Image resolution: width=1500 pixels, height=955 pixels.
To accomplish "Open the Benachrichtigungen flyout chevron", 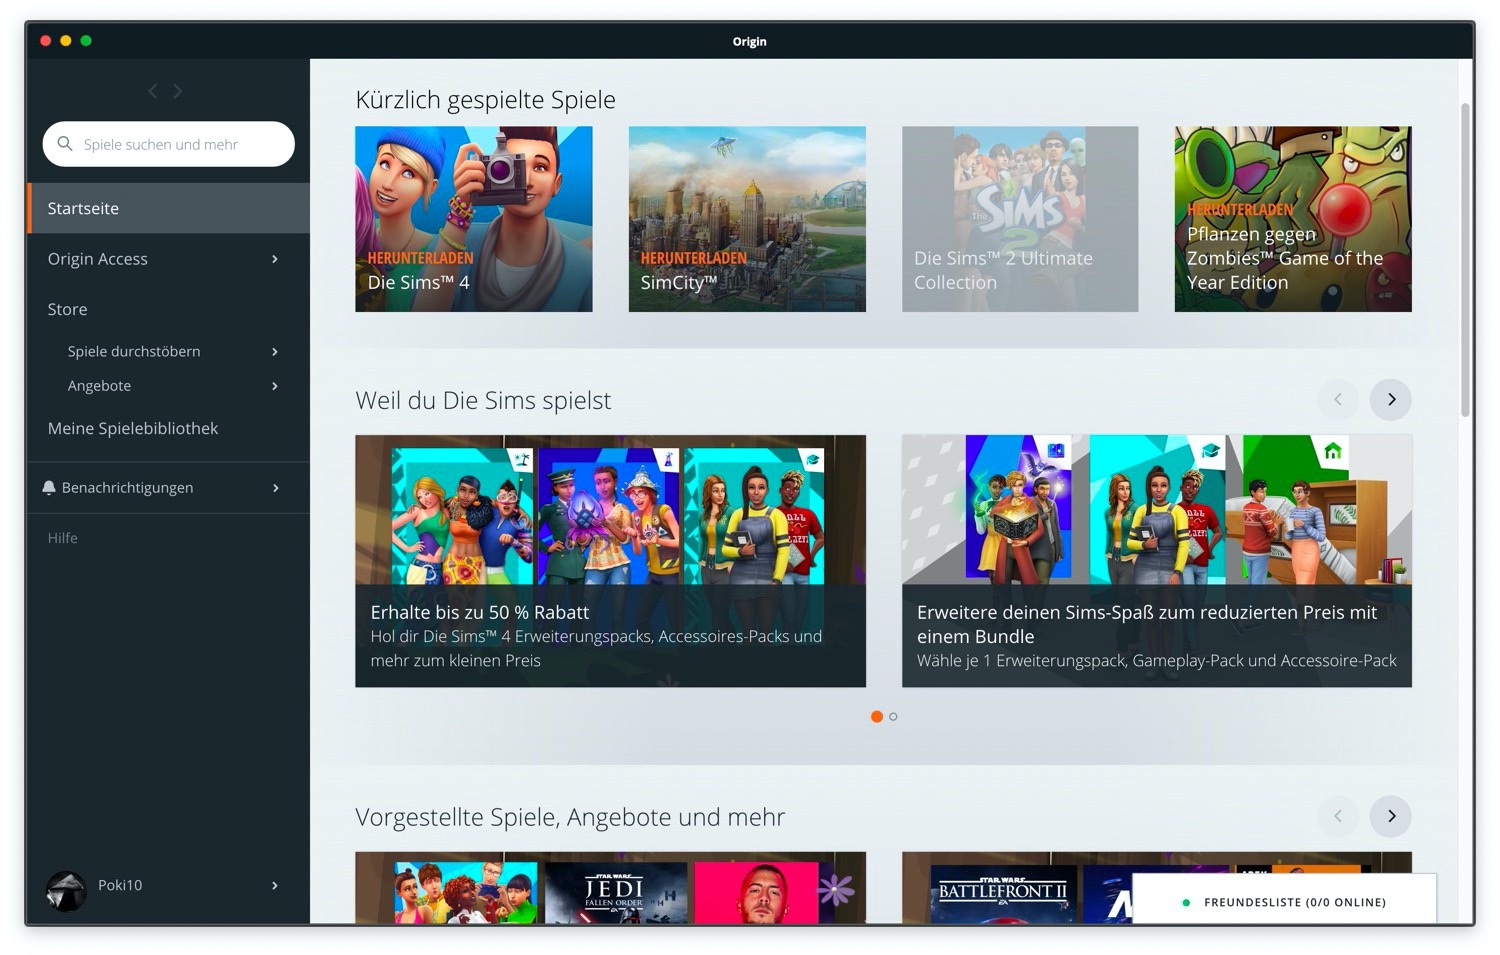I will click(x=276, y=488).
